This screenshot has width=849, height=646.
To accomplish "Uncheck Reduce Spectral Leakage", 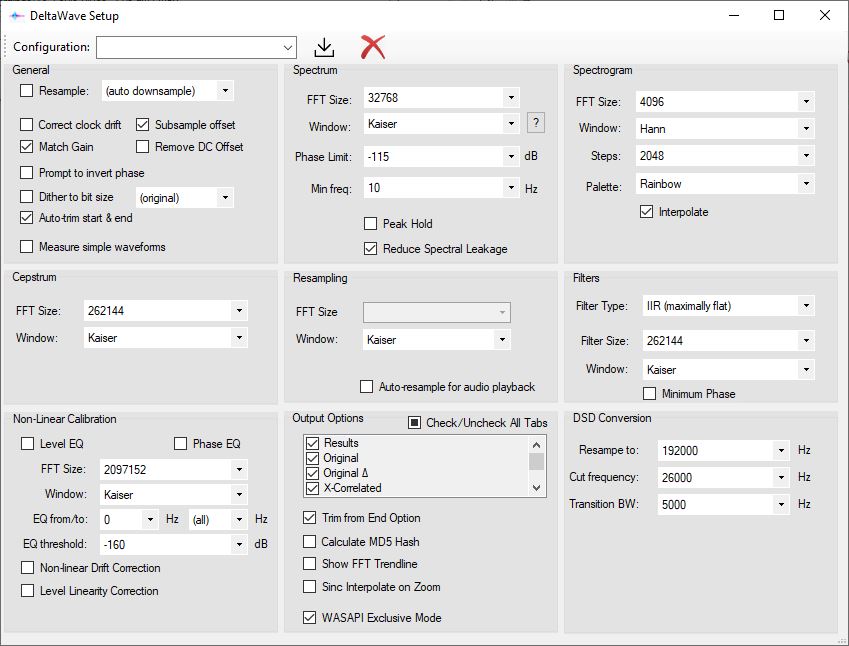I will click(x=370, y=249).
